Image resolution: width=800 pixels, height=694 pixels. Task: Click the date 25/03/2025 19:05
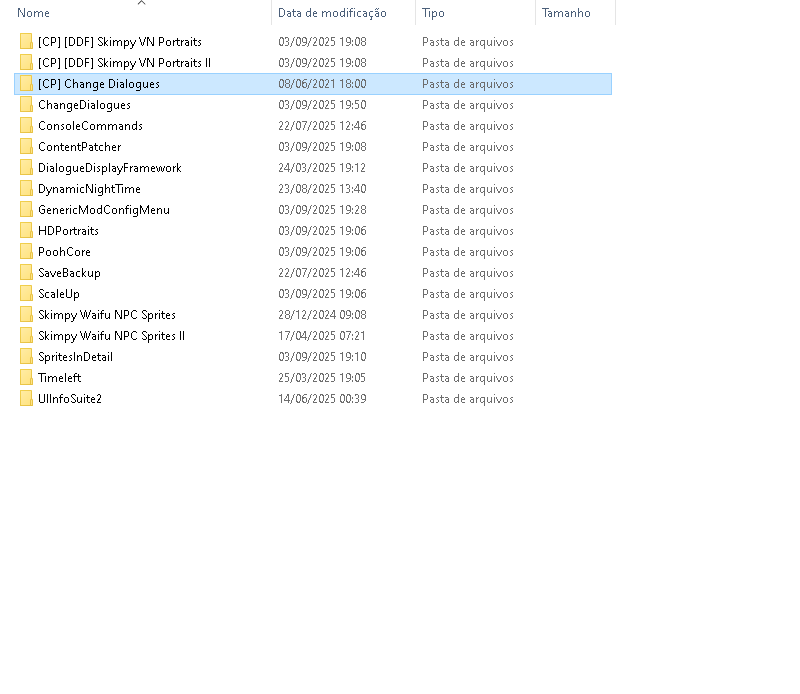pyautogui.click(x=322, y=378)
